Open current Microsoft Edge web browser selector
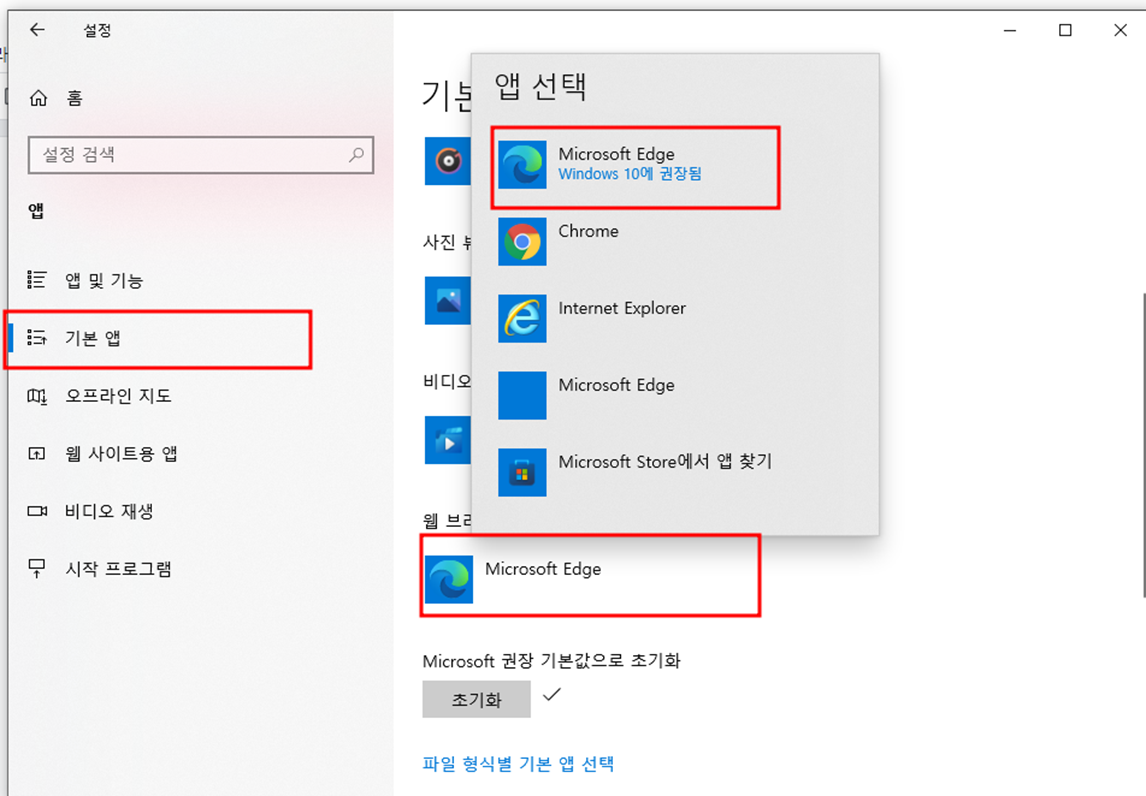1146x796 pixels. click(x=591, y=576)
